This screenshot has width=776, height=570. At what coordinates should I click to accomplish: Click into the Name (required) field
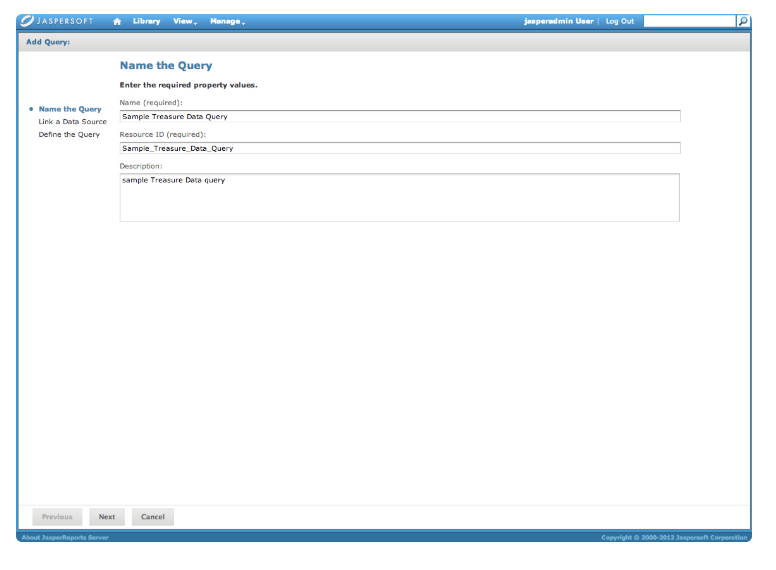click(x=399, y=116)
